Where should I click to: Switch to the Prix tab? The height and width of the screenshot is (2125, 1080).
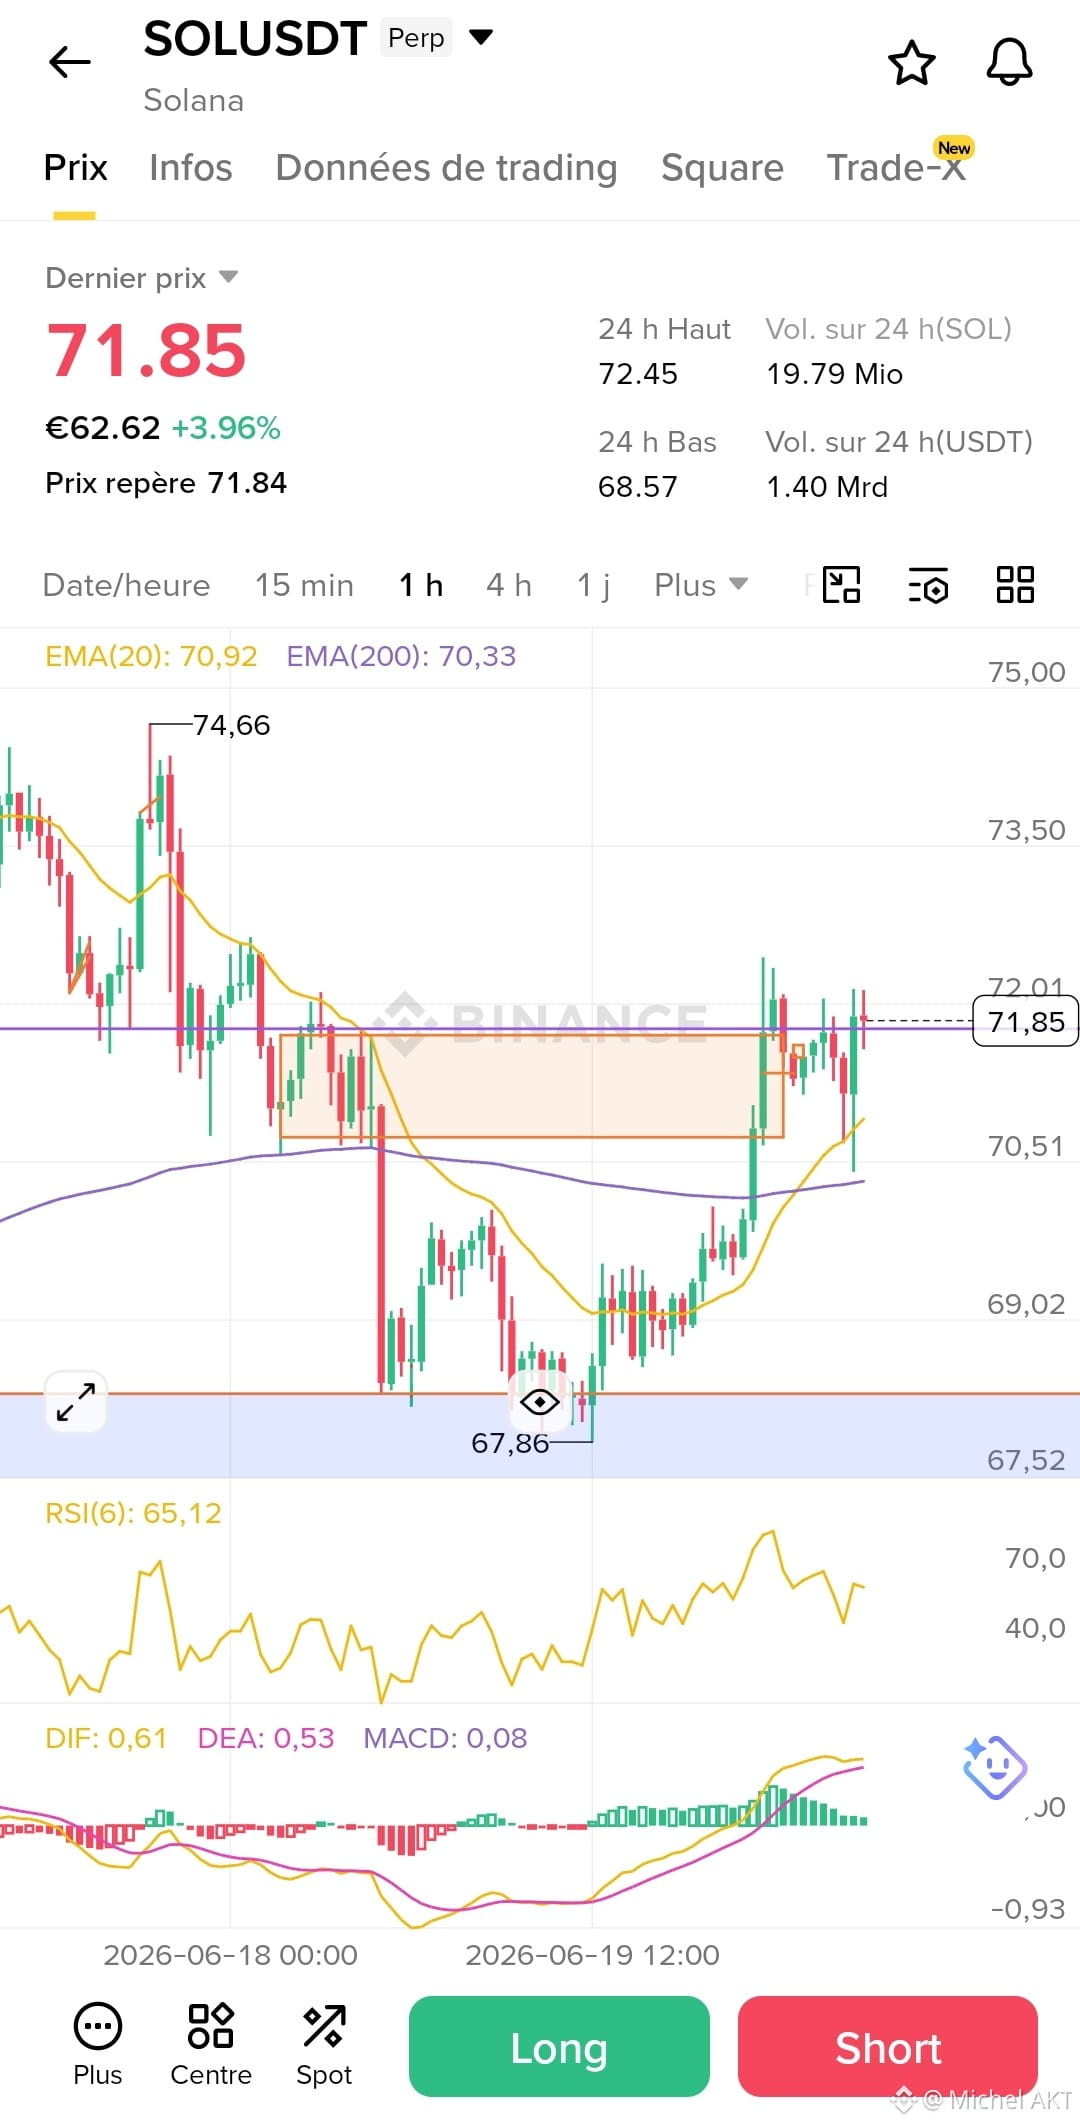tap(75, 168)
